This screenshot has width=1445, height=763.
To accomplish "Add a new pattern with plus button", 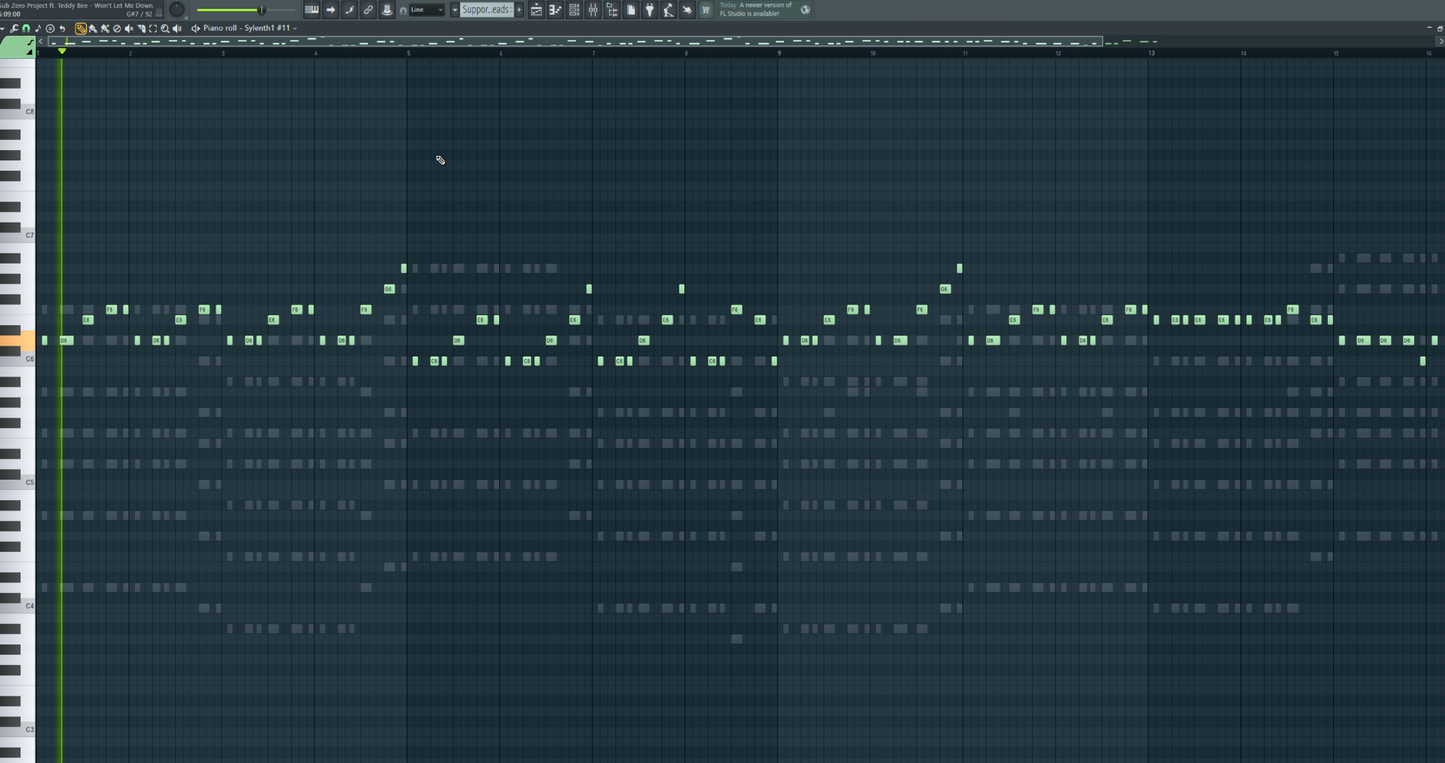I will pyautogui.click(x=519, y=10).
